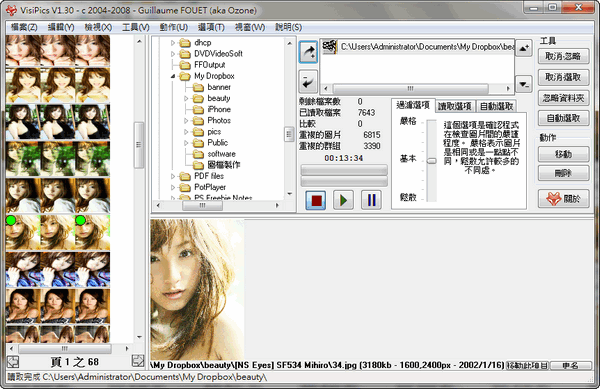Pause the scan with blue pause button
This screenshot has height=389, width=600.
pyautogui.click(x=371, y=200)
